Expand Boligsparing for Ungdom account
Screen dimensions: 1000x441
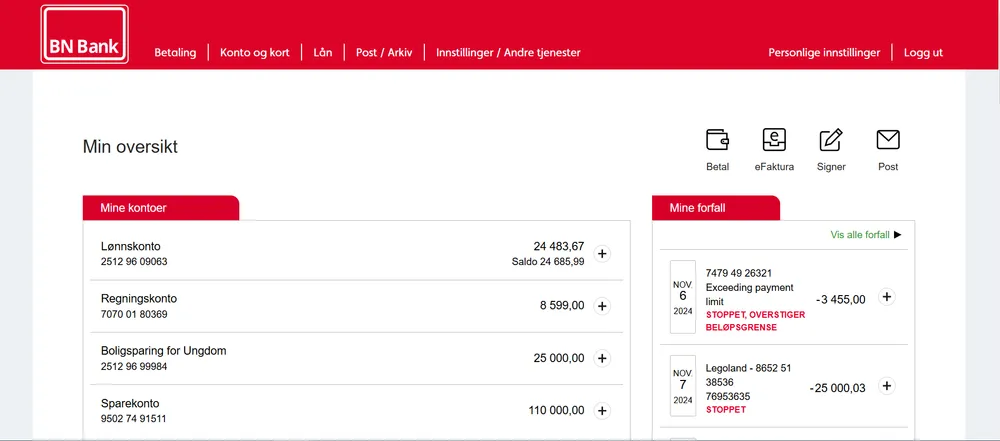[x=602, y=359]
